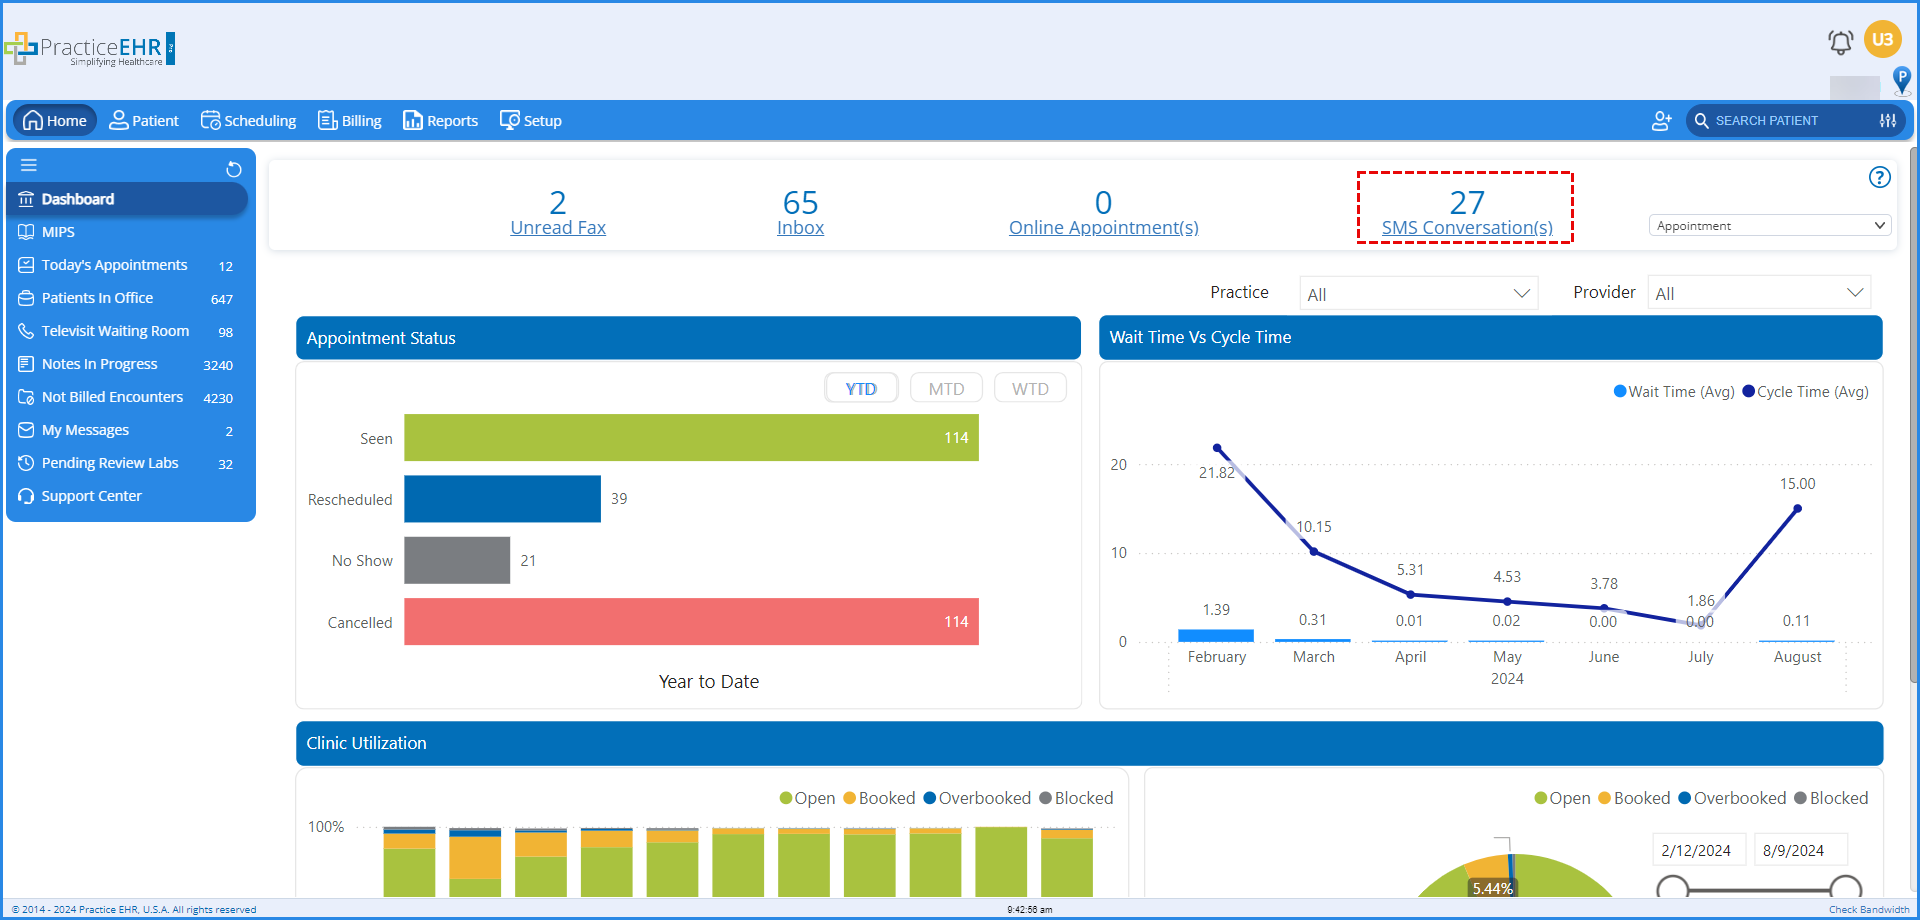Open the Scheduling menu
This screenshot has width=1920, height=920.
249,121
